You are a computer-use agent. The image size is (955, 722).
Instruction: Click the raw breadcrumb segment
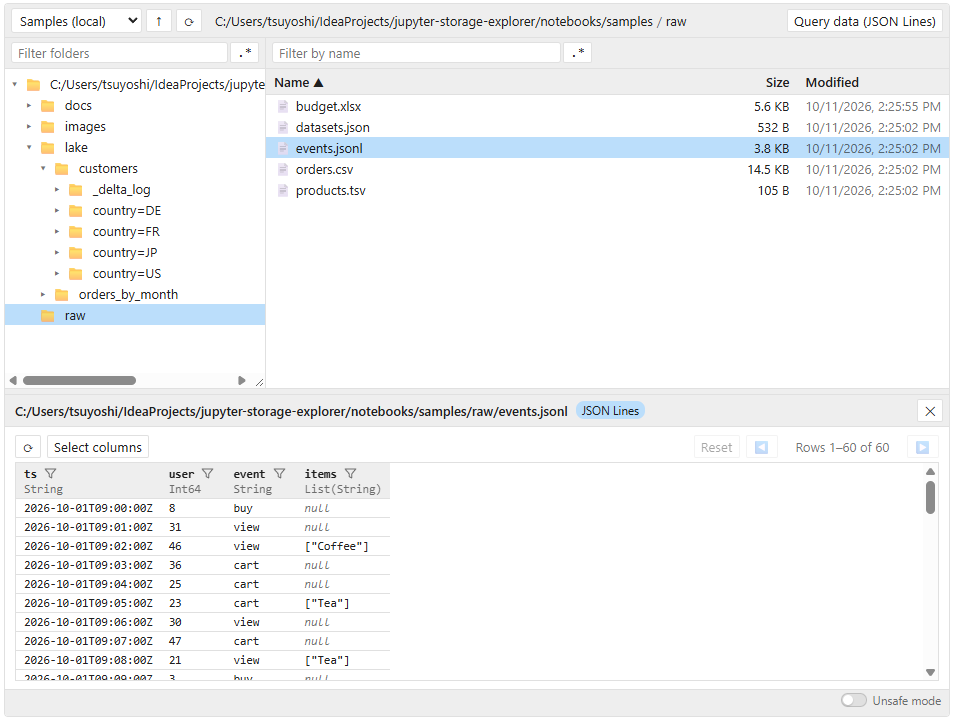(x=675, y=22)
